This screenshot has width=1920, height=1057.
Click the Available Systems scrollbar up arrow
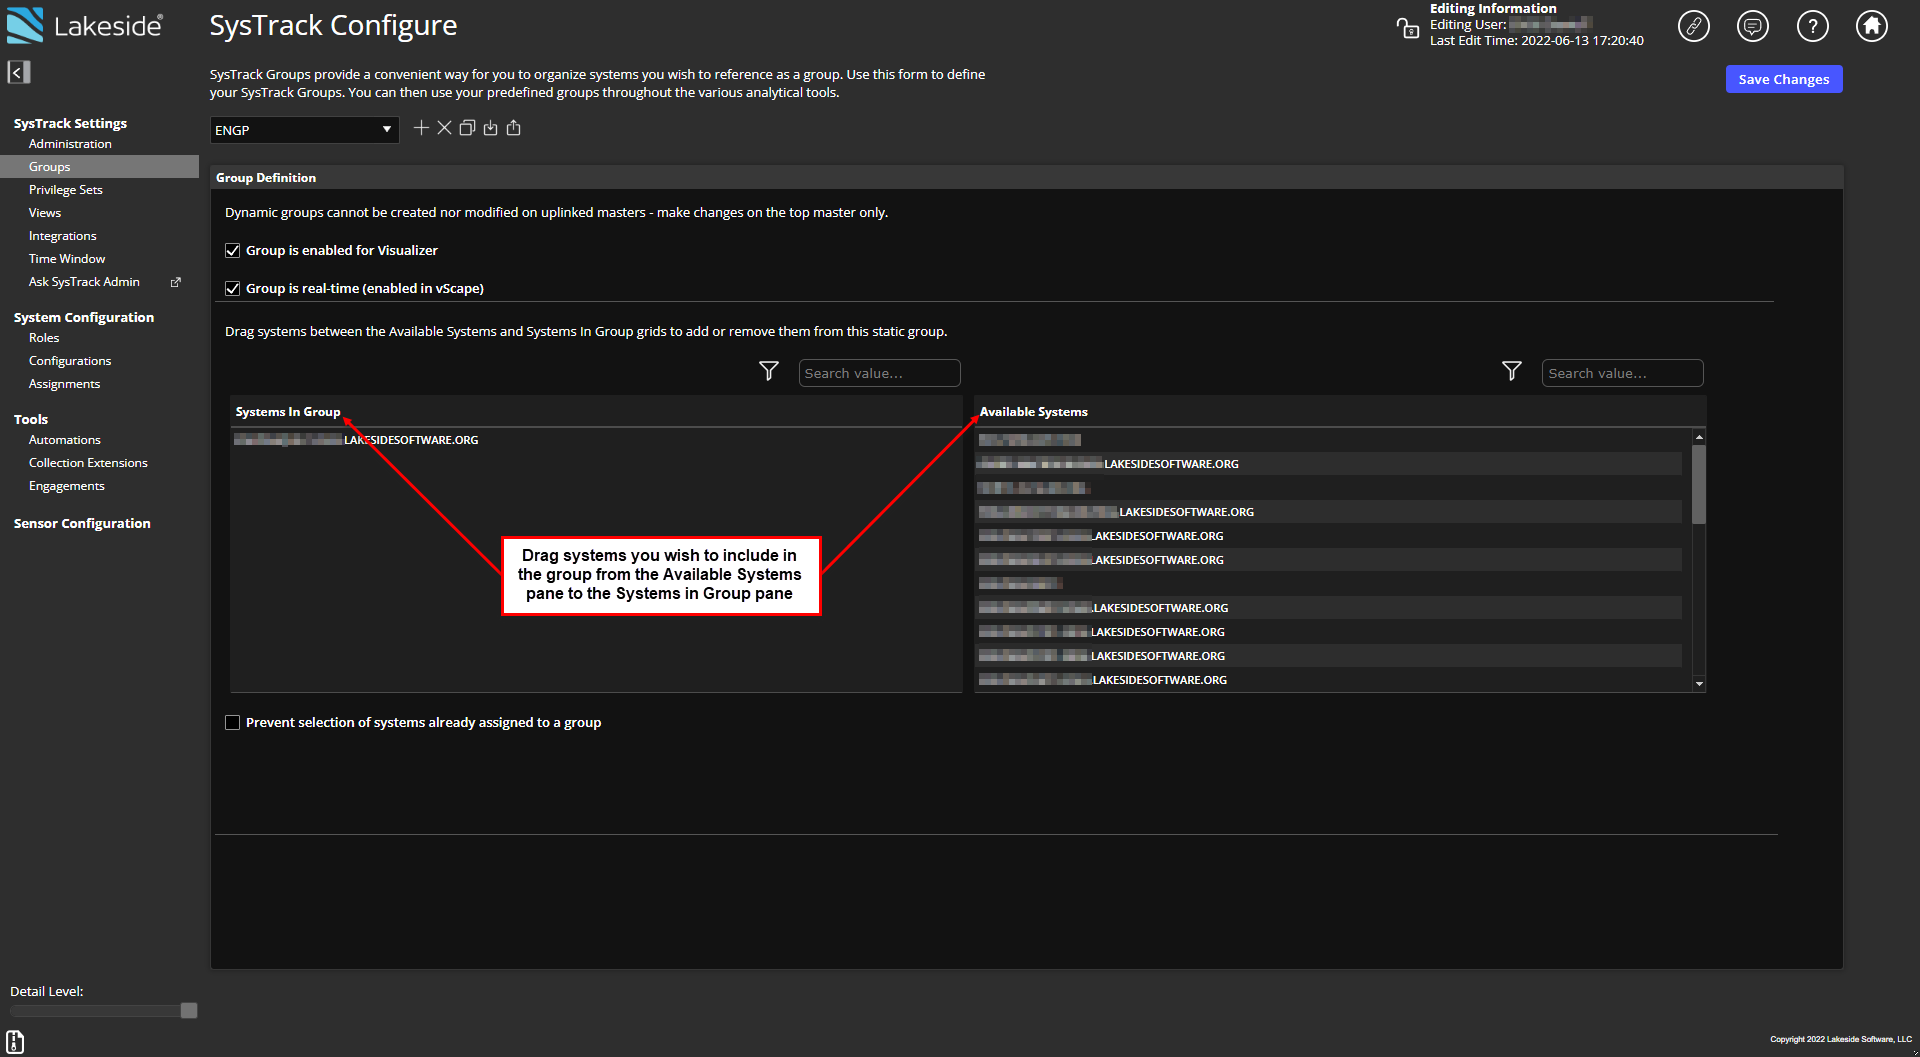pyautogui.click(x=1699, y=437)
